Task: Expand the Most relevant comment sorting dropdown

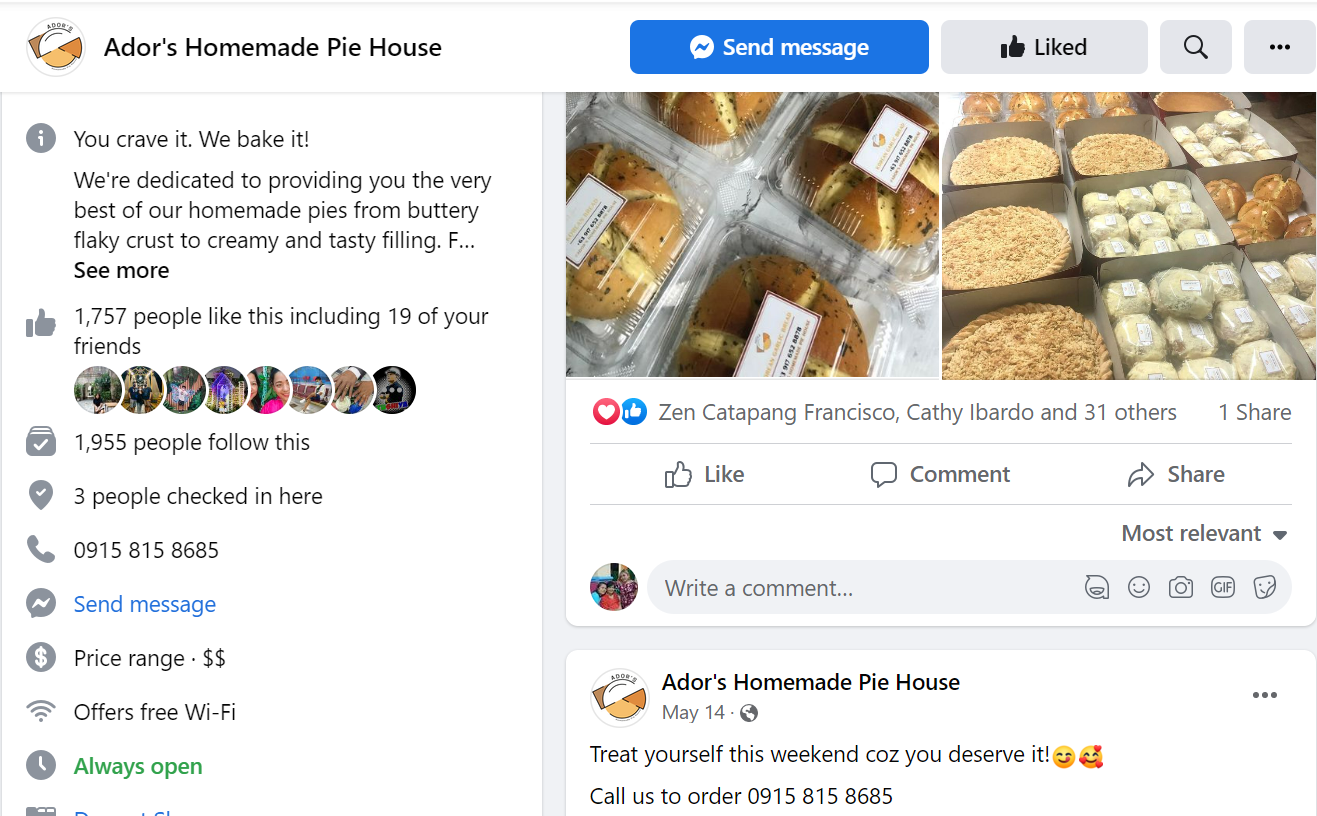Action: 1204,534
